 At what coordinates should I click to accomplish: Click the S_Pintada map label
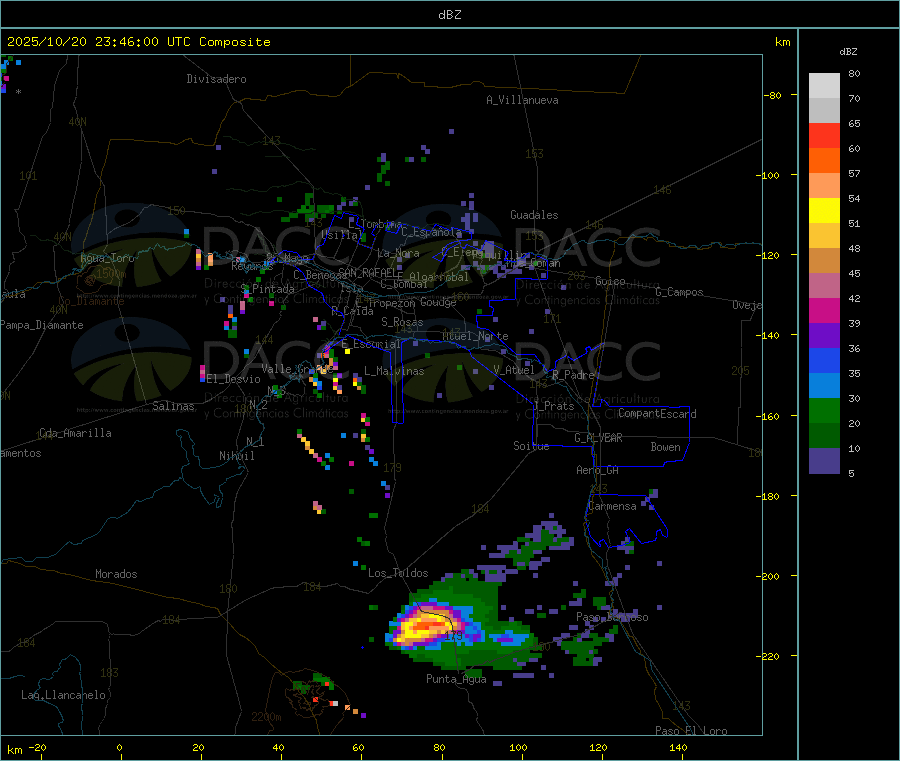tap(267, 289)
